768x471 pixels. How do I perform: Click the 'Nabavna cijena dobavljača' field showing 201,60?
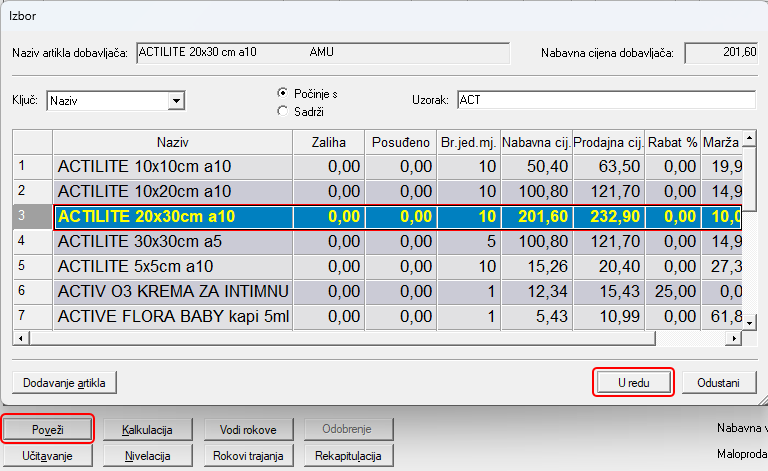[x=721, y=52]
